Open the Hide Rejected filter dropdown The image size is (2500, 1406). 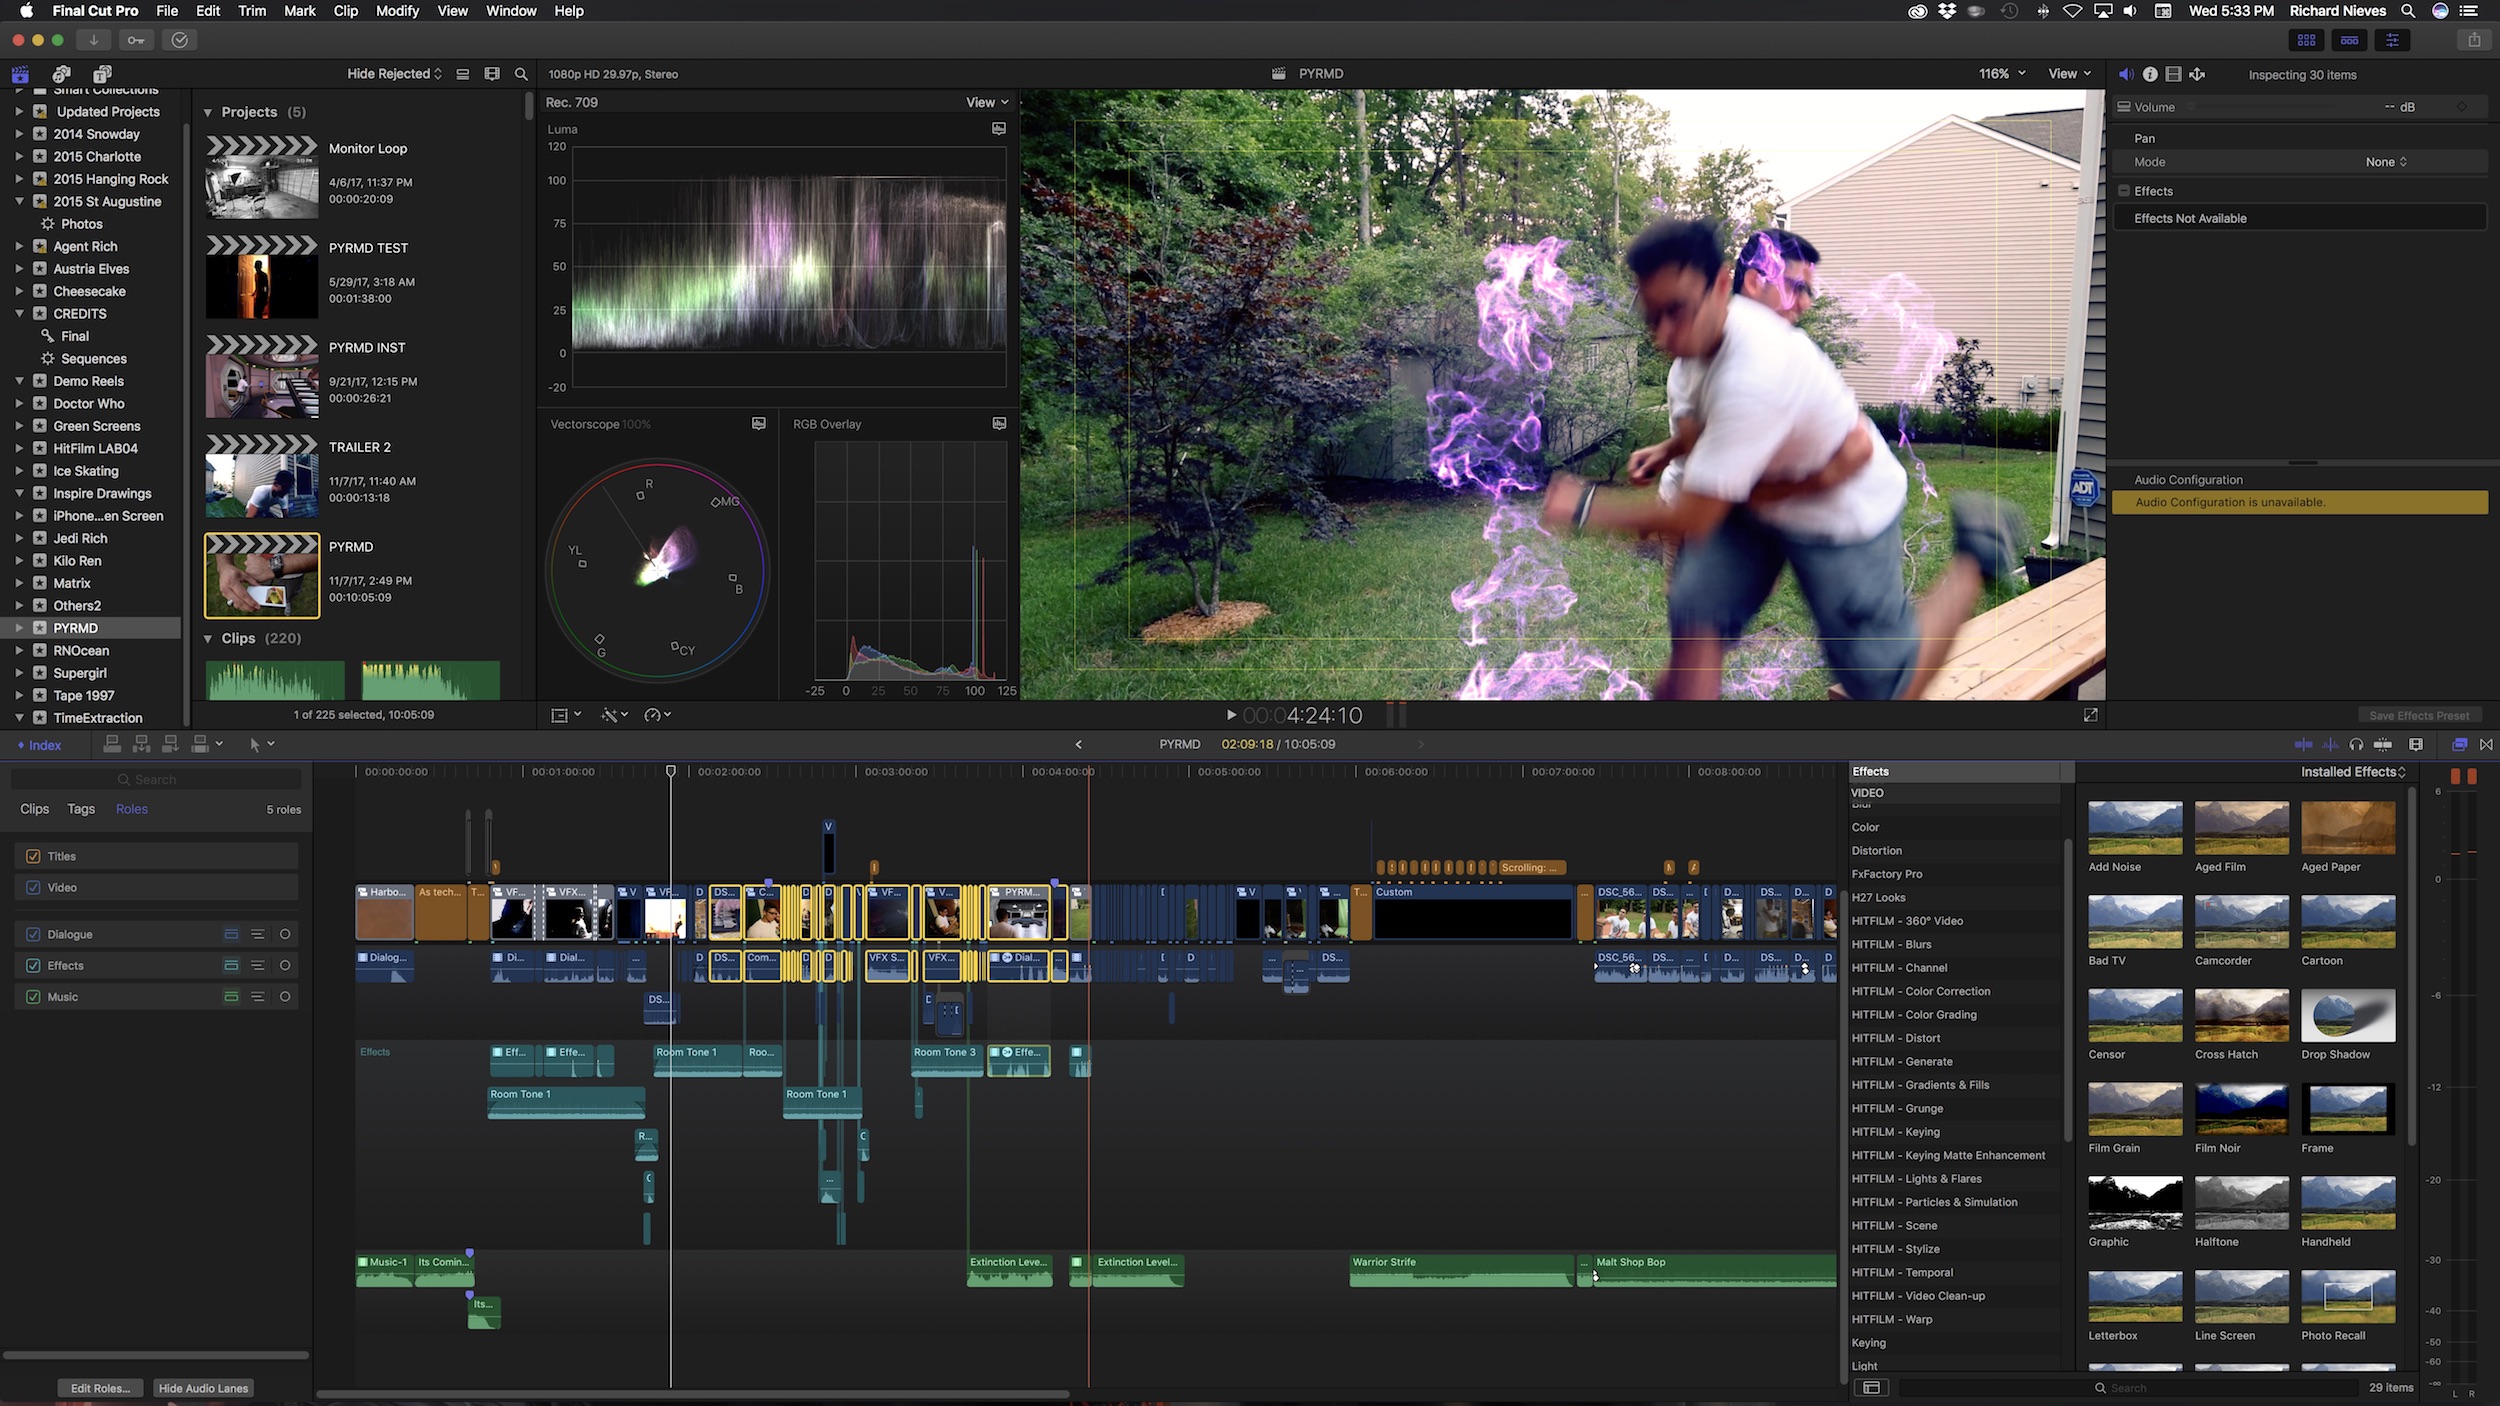394,74
